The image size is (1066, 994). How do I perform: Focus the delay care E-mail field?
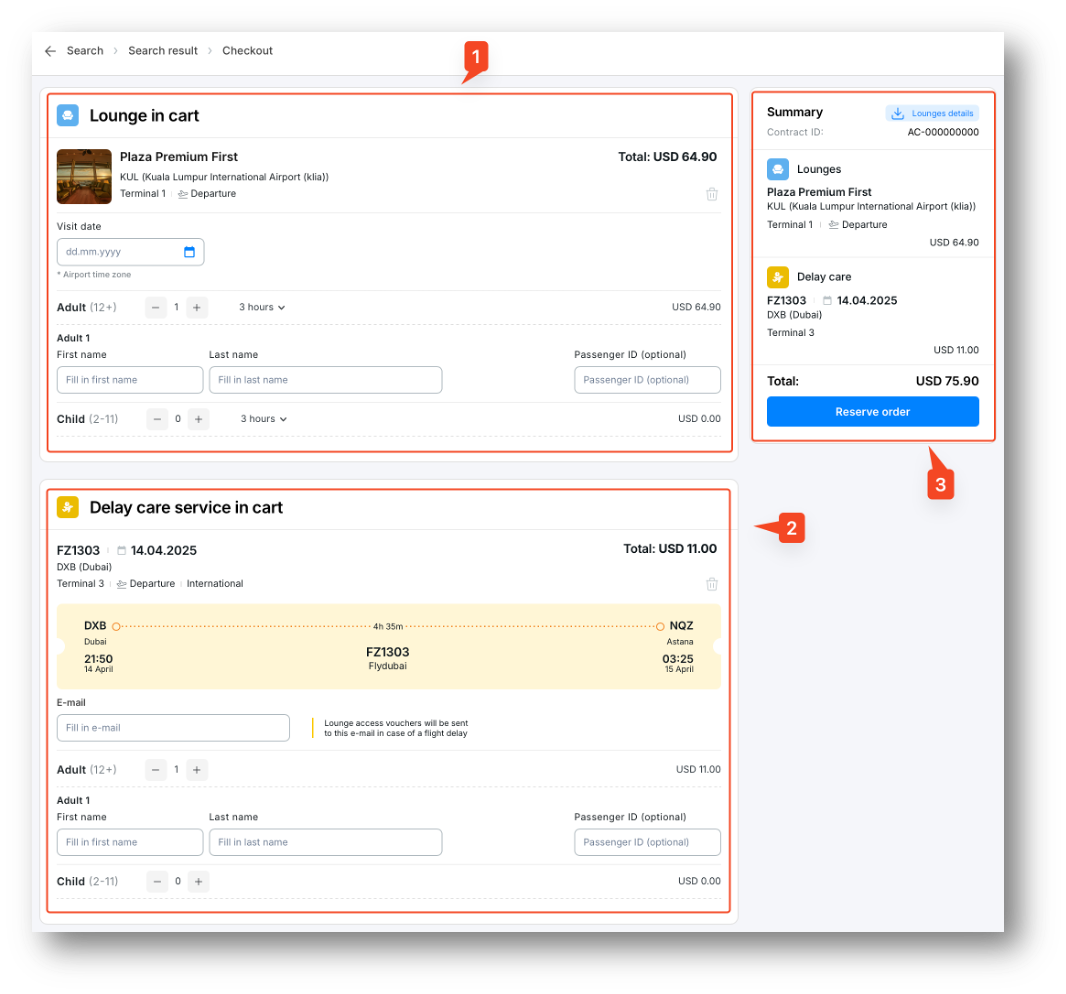(173, 728)
